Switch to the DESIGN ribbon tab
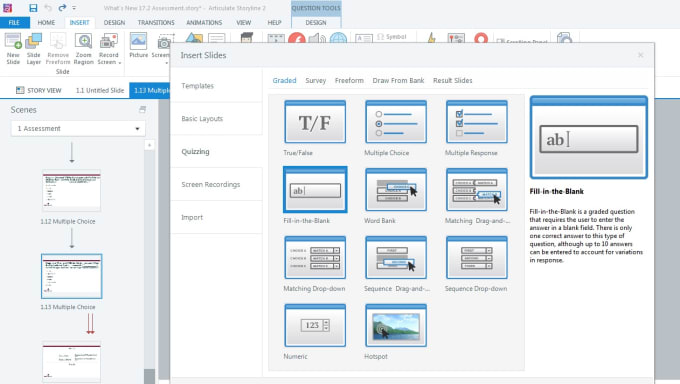The height and width of the screenshot is (384, 680). (114, 23)
